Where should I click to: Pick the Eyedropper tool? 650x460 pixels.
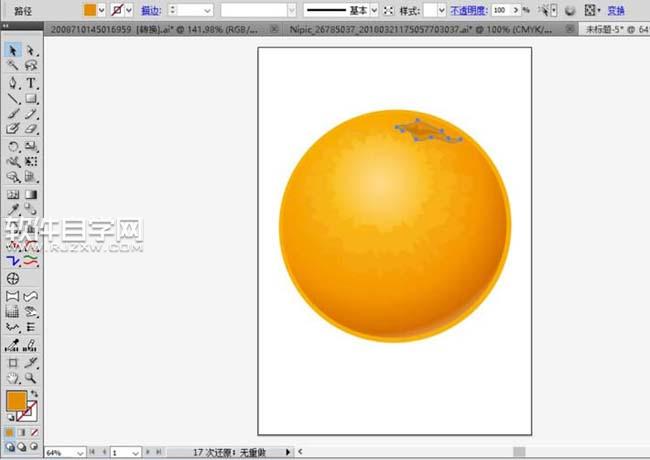[12, 210]
